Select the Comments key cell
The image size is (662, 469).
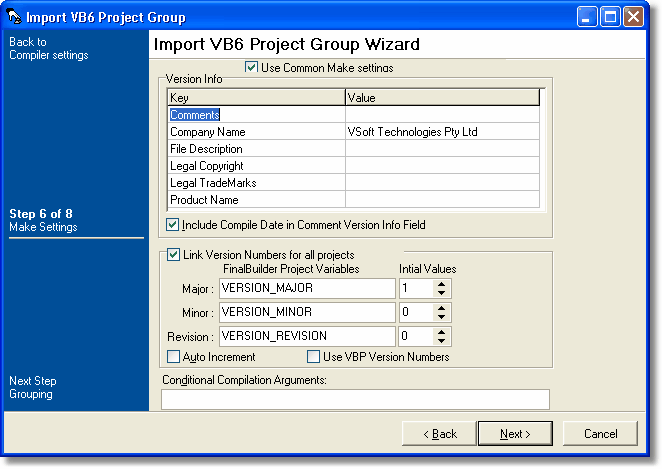coord(257,115)
